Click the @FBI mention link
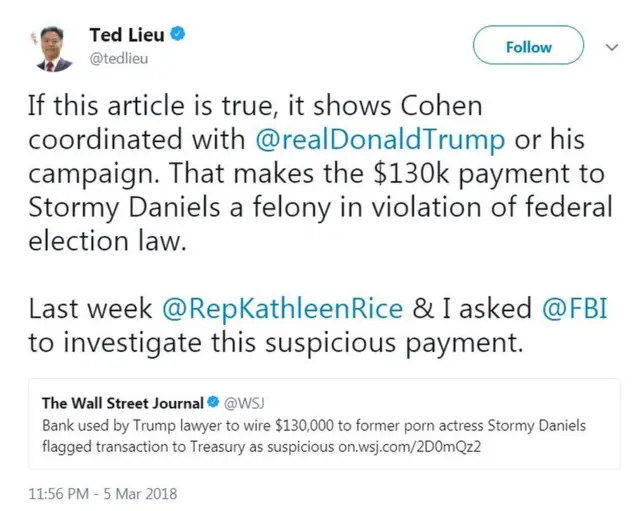 click(573, 311)
